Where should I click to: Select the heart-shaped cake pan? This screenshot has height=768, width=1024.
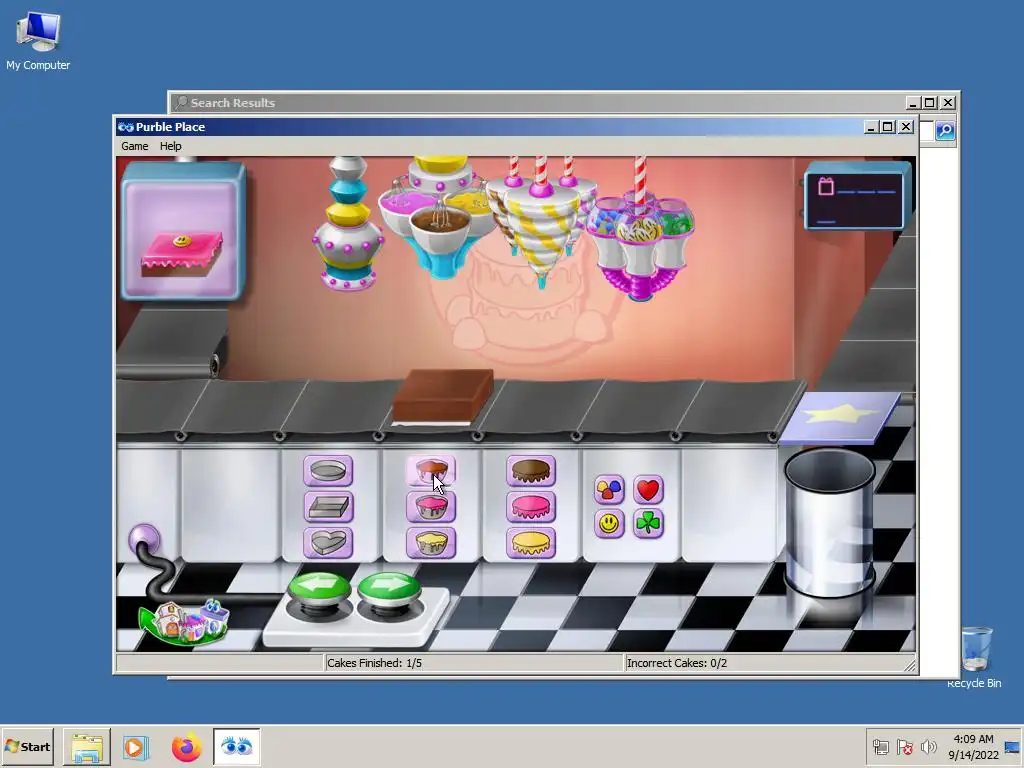click(x=328, y=542)
